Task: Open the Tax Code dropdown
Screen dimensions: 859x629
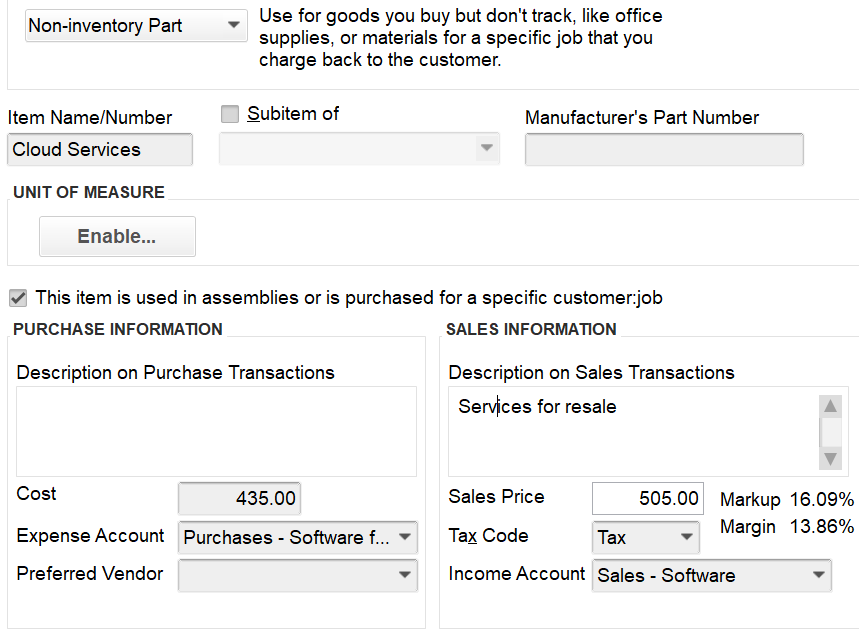Action: click(x=686, y=537)
